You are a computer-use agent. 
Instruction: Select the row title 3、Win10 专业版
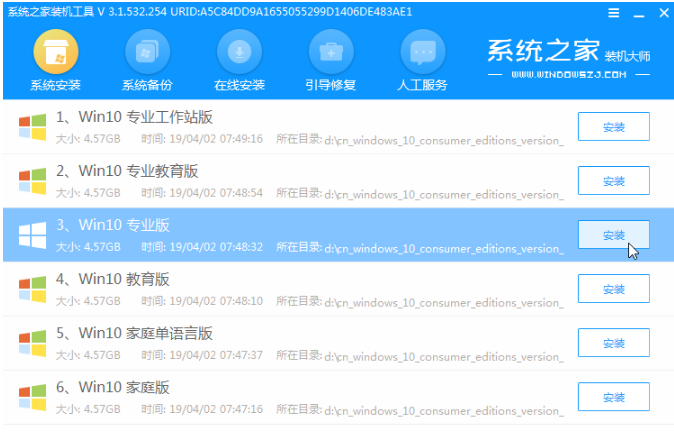click(113, 225)
